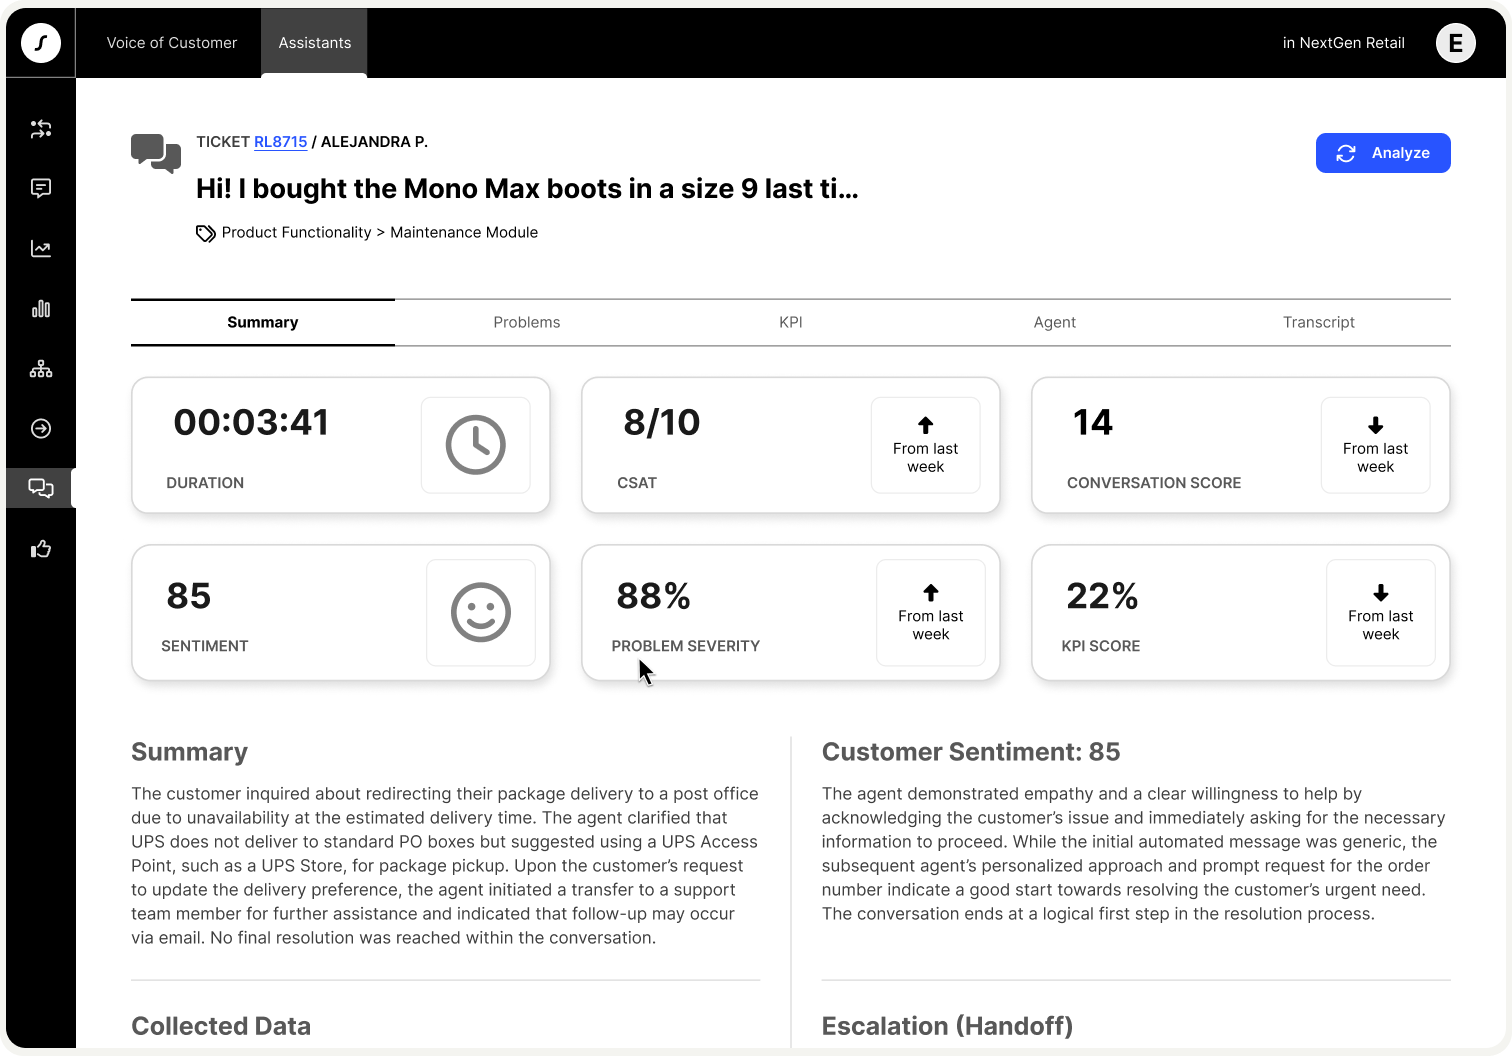
Task: Switch to the Voice of Customer tab
Action: coord(172,43)
